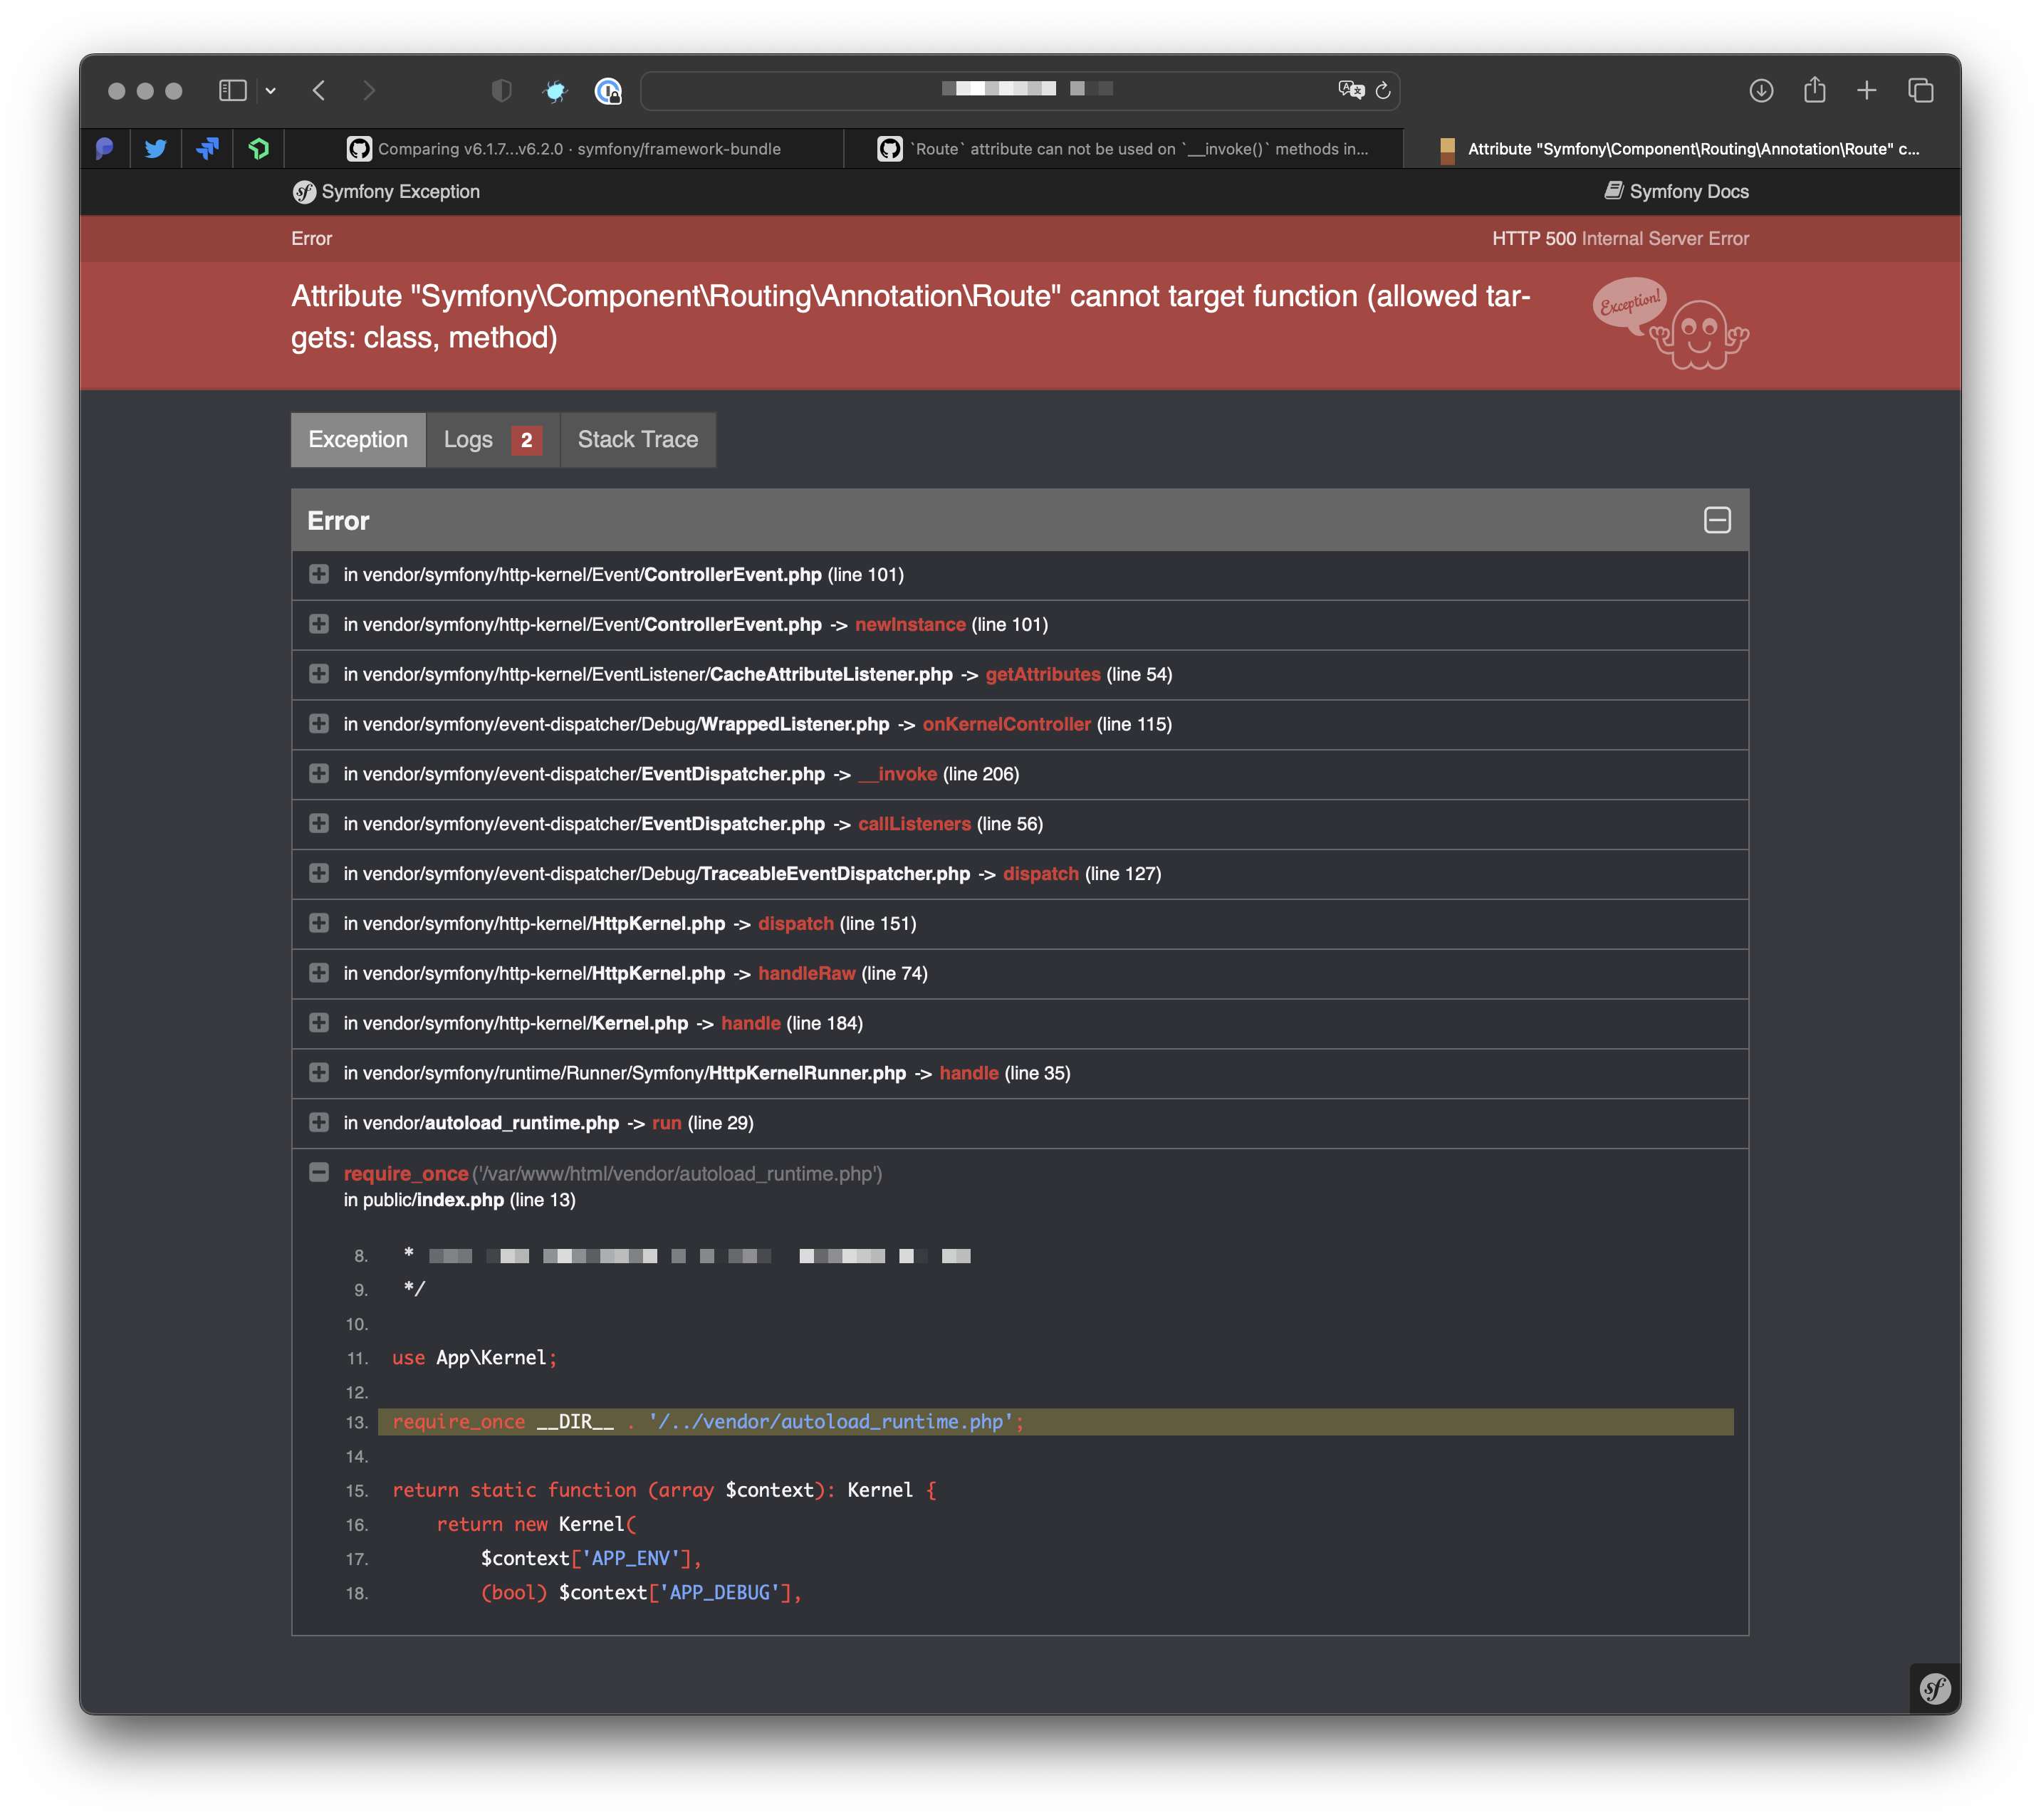Click the Safari address bar
The width and height of the screenshot is (2041, 1820).
click(x=1000, y=91)
